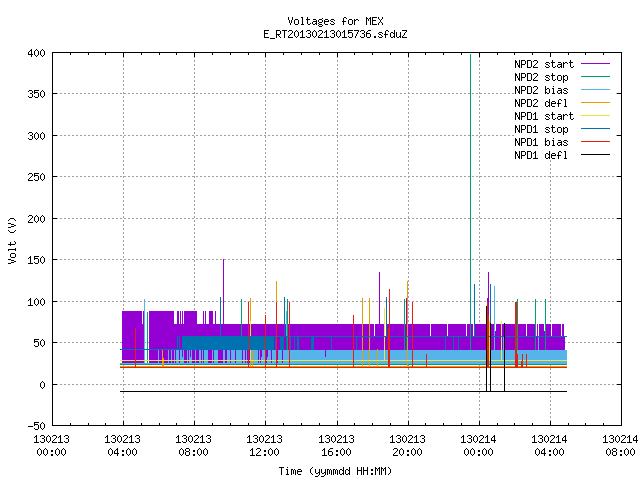Click the chart title "Voltages for MEX"
640x480 pixels.
pyautogui.click(x=335, y=21)
